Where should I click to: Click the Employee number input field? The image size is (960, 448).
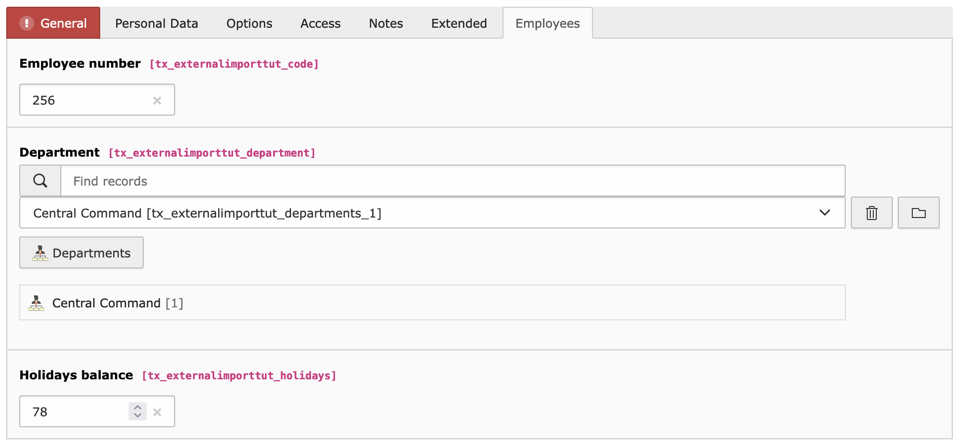(x=85, y=100)
